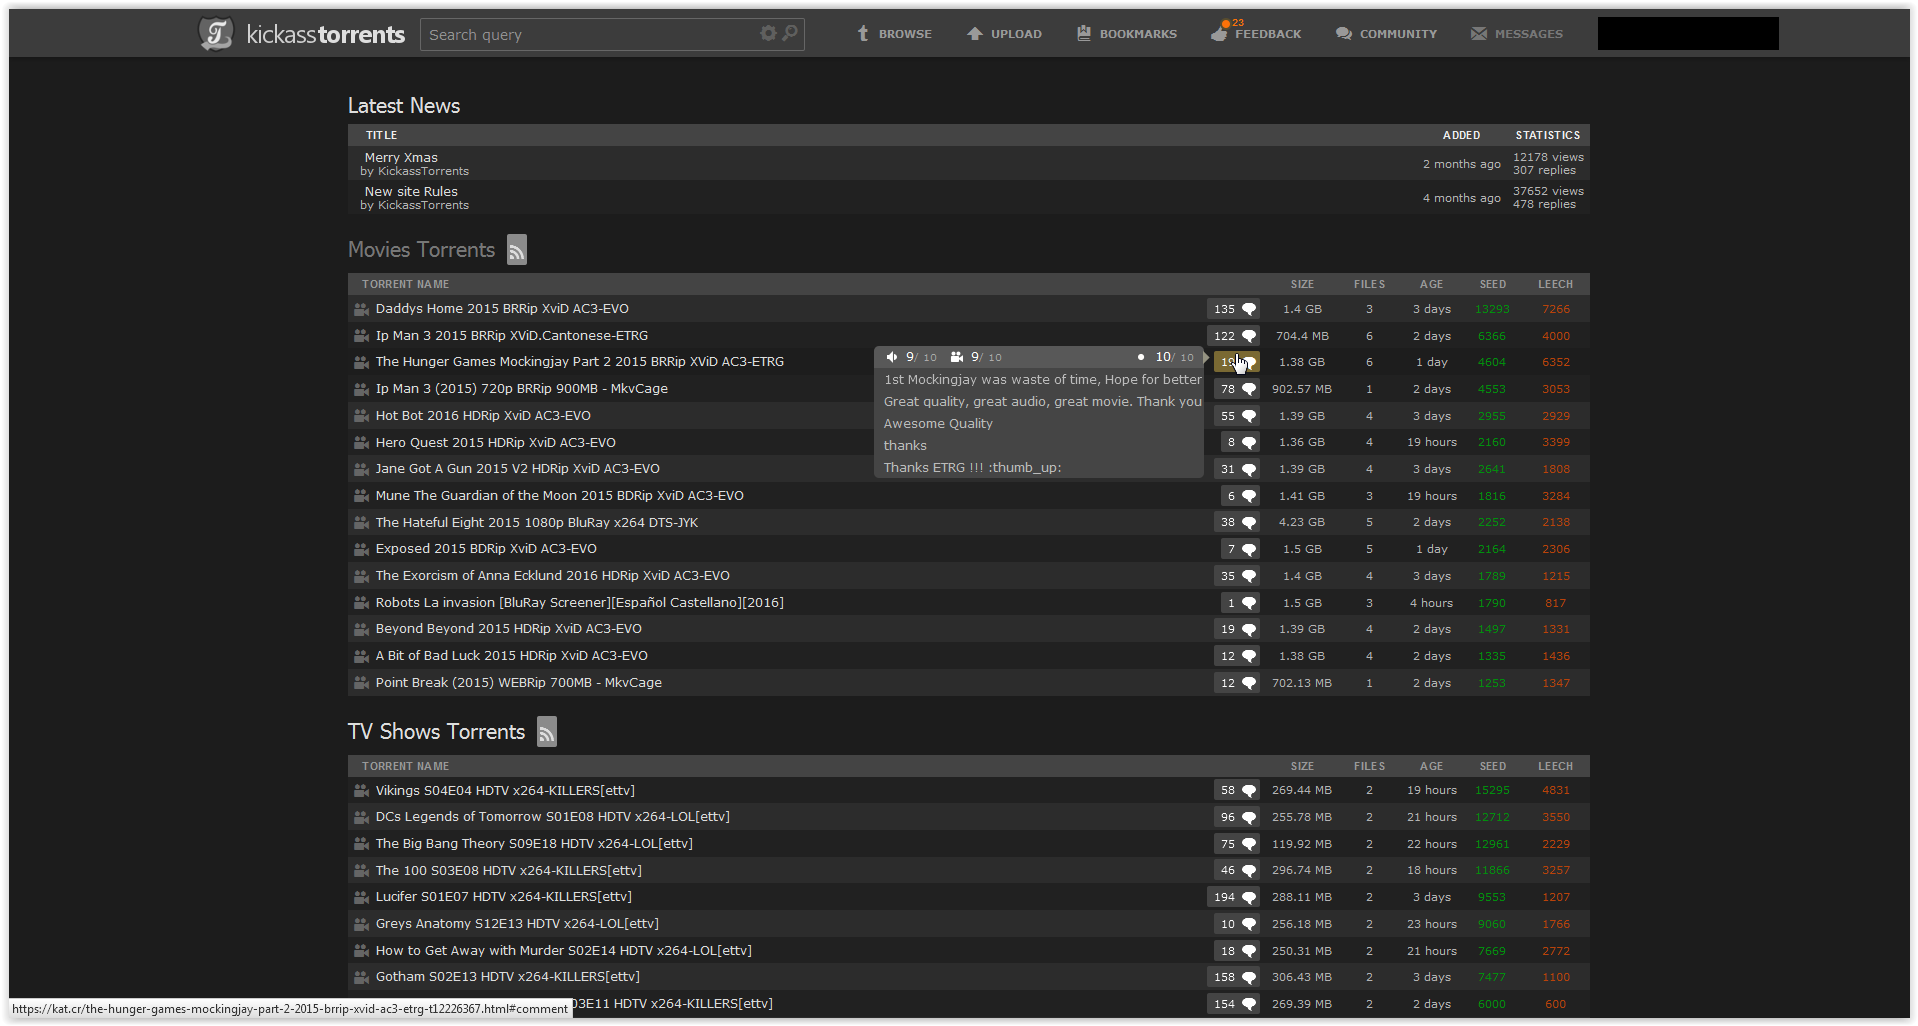Image resolution: width=1918 pixels, height=1026 pixels.
Task: Sort Movies Torrents by Seed column
Action: (x=1492, y=284)
